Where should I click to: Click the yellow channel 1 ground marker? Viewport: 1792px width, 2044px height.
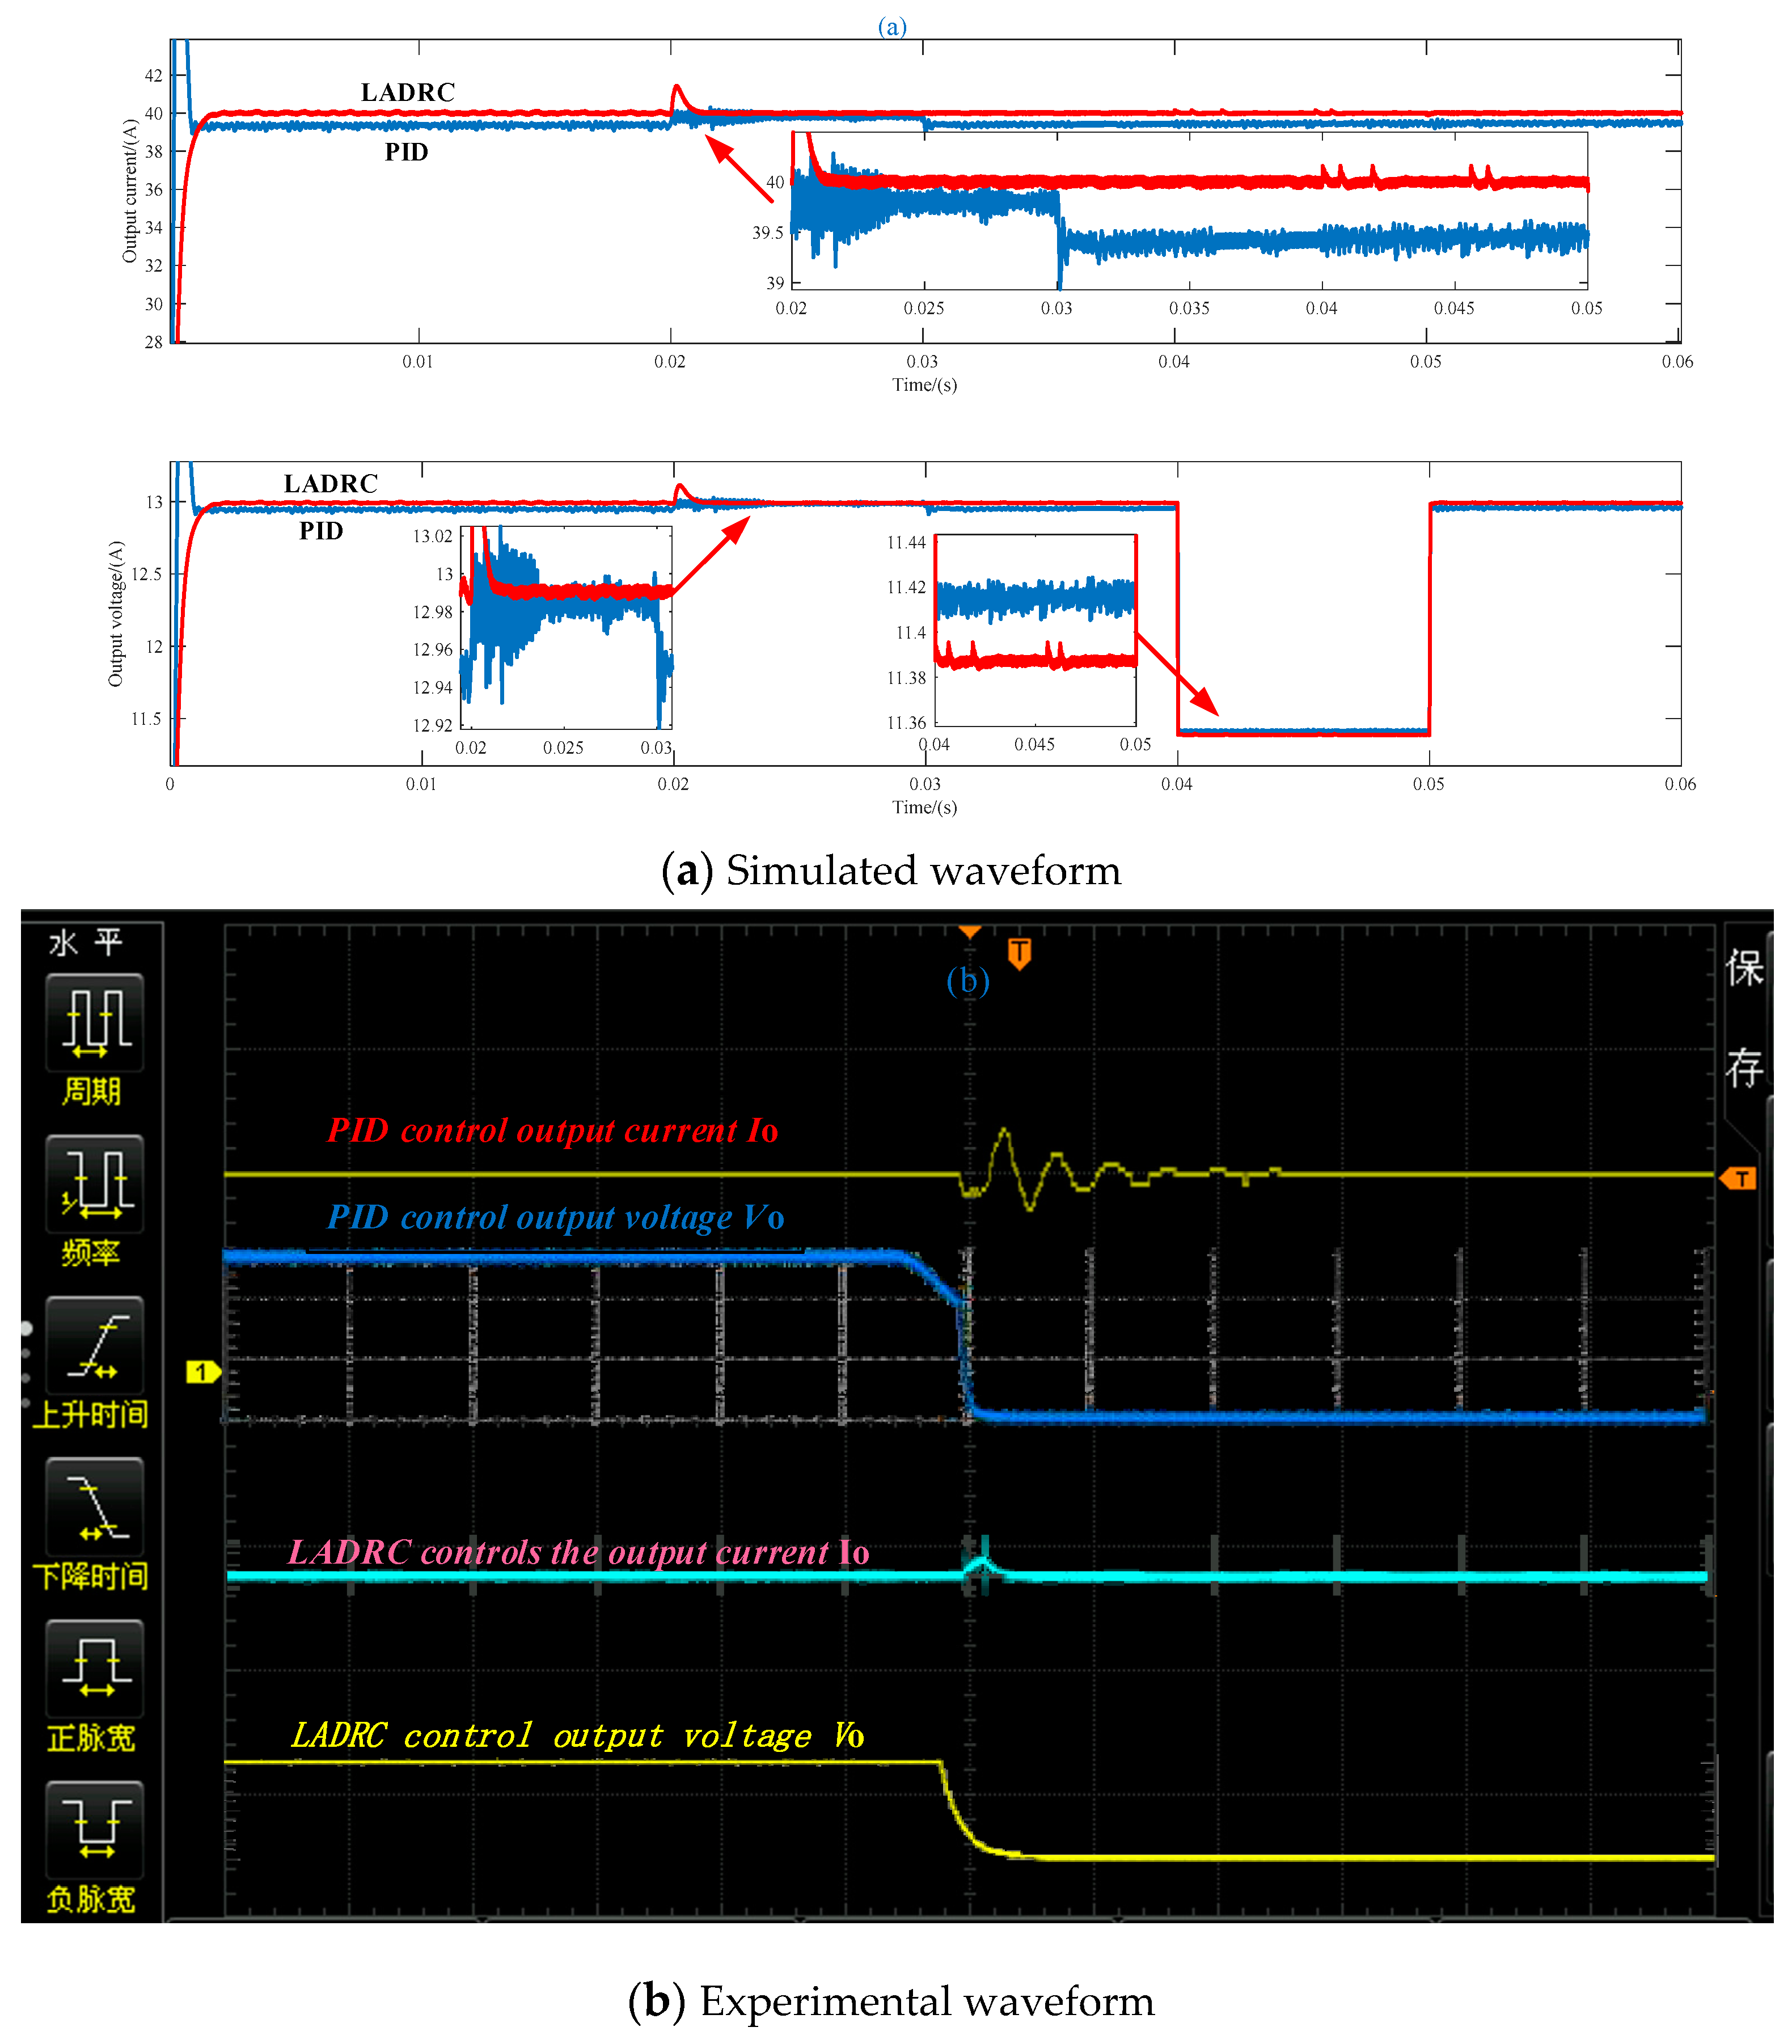pos(203,1372)
